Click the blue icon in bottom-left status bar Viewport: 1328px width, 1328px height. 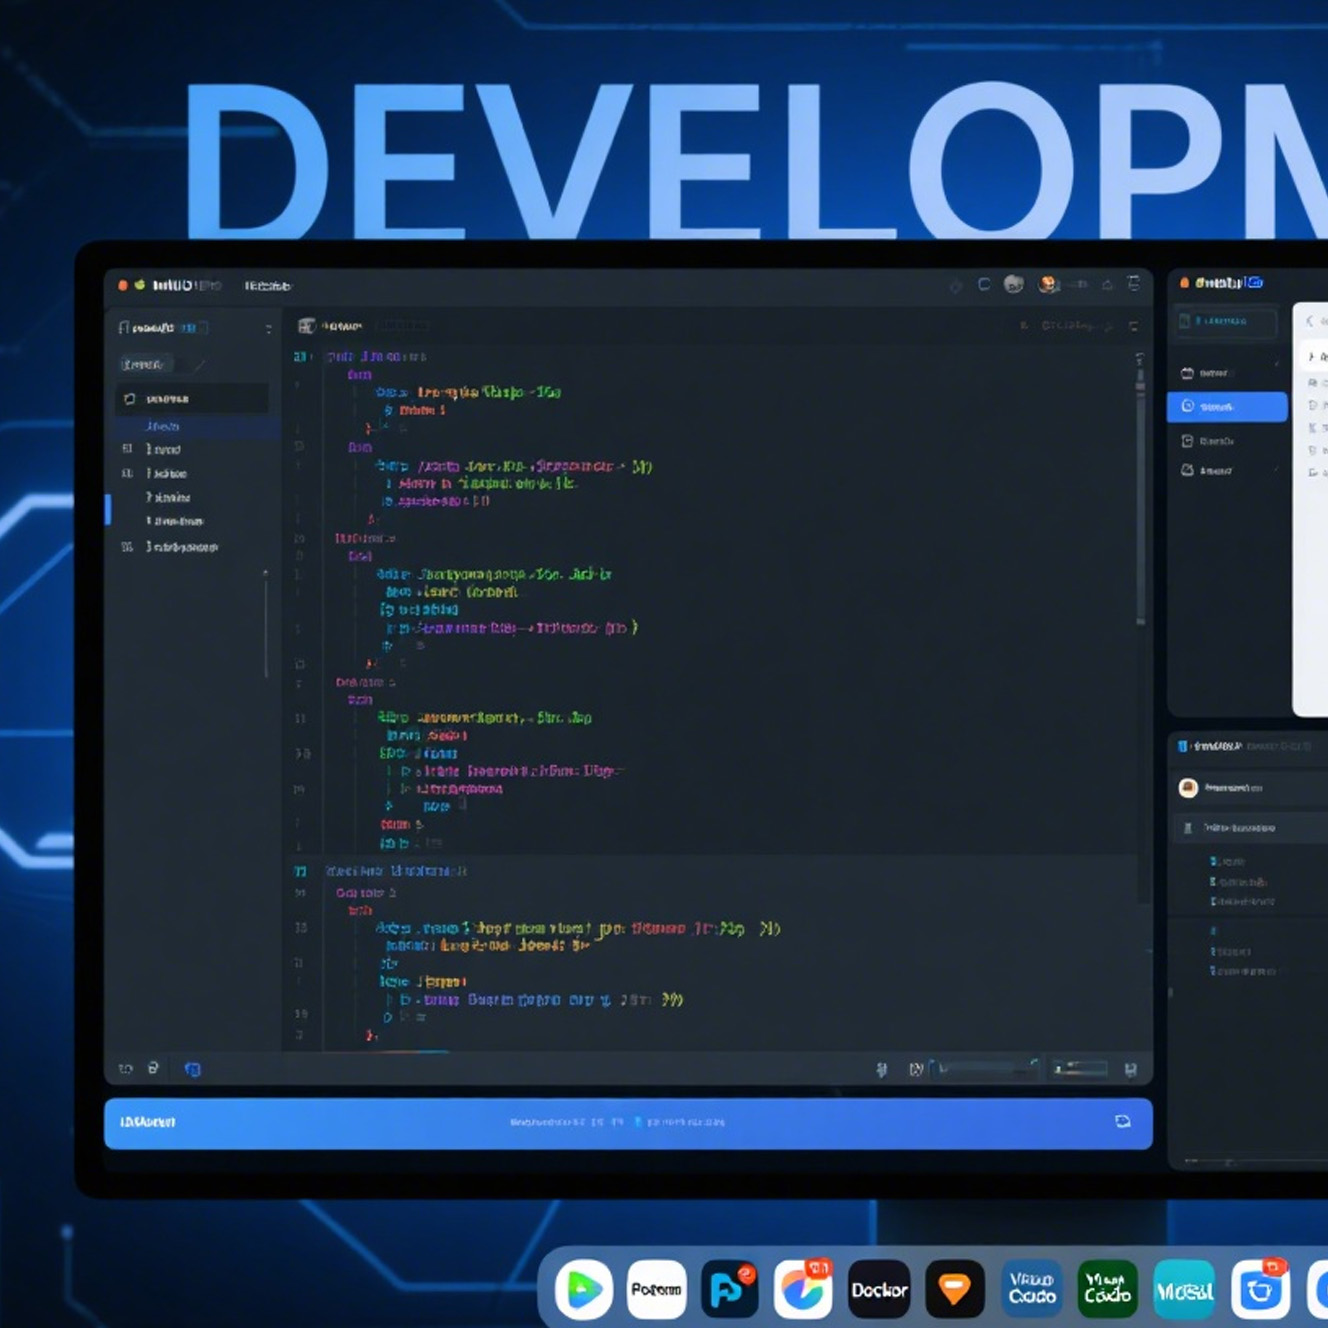tap(192, 1069)
